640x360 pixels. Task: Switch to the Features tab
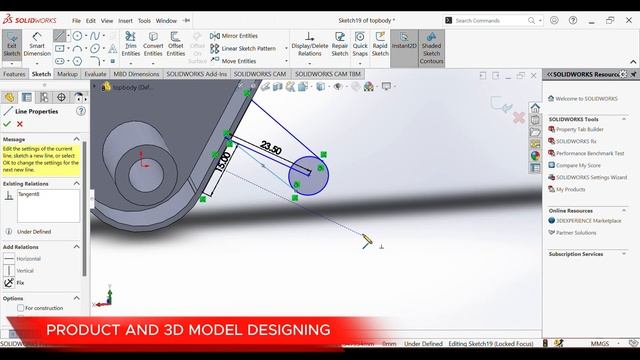[14, 74]
